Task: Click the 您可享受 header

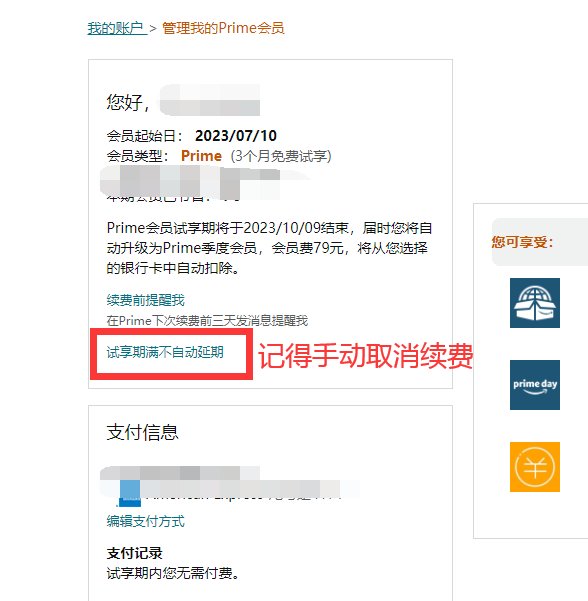Action: [x=522, y=242]
